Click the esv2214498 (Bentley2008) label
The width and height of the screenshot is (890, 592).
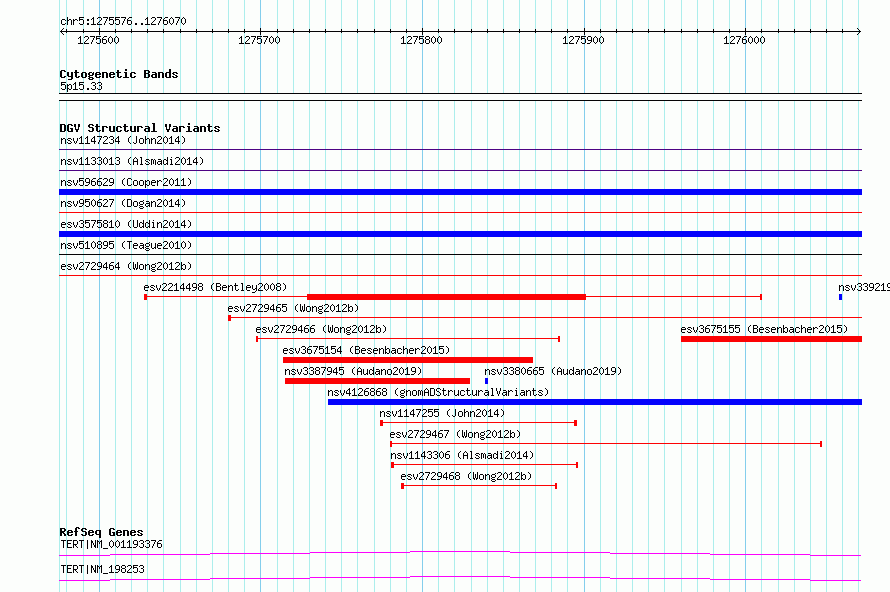[215, 287]
